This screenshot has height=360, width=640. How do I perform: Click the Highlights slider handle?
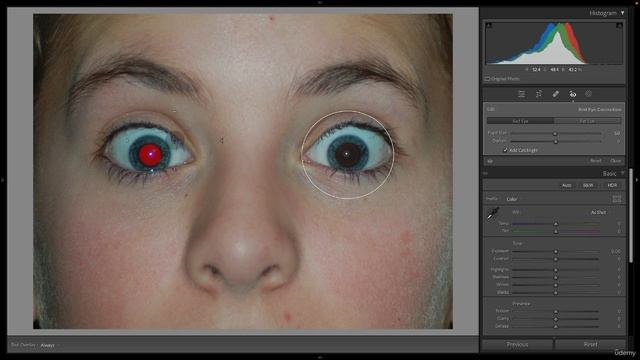coord(556,270)
